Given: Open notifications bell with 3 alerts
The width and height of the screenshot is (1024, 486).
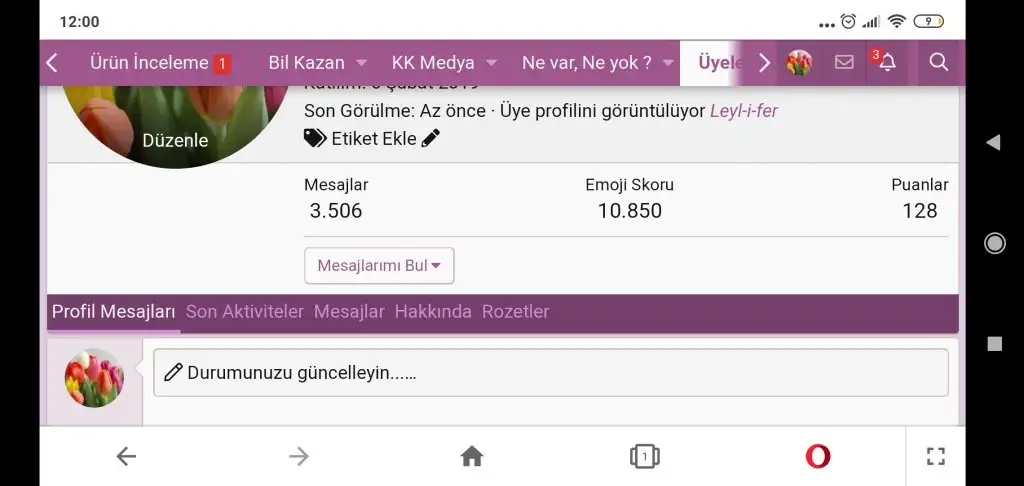Looking at the screenshot, I should pyautogui.click(x=887, y=63).
